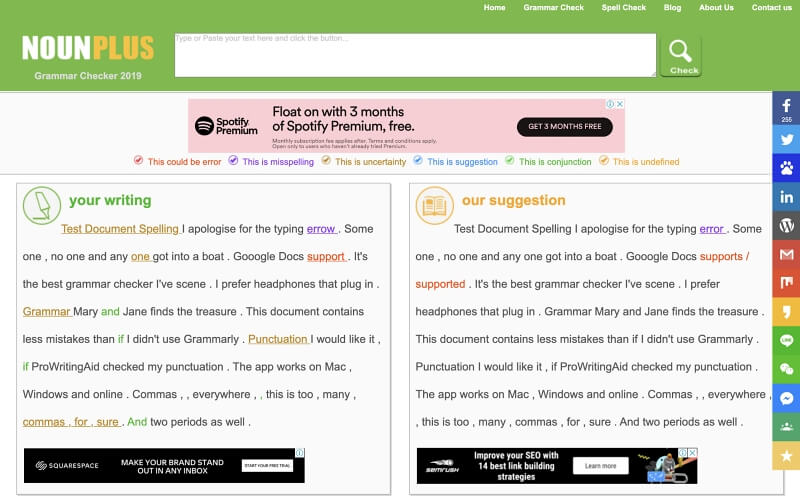800x503 pixels.
Task: Click 'Start your free trial' in Squarespace ad
Action: click(x=267, y=465)
